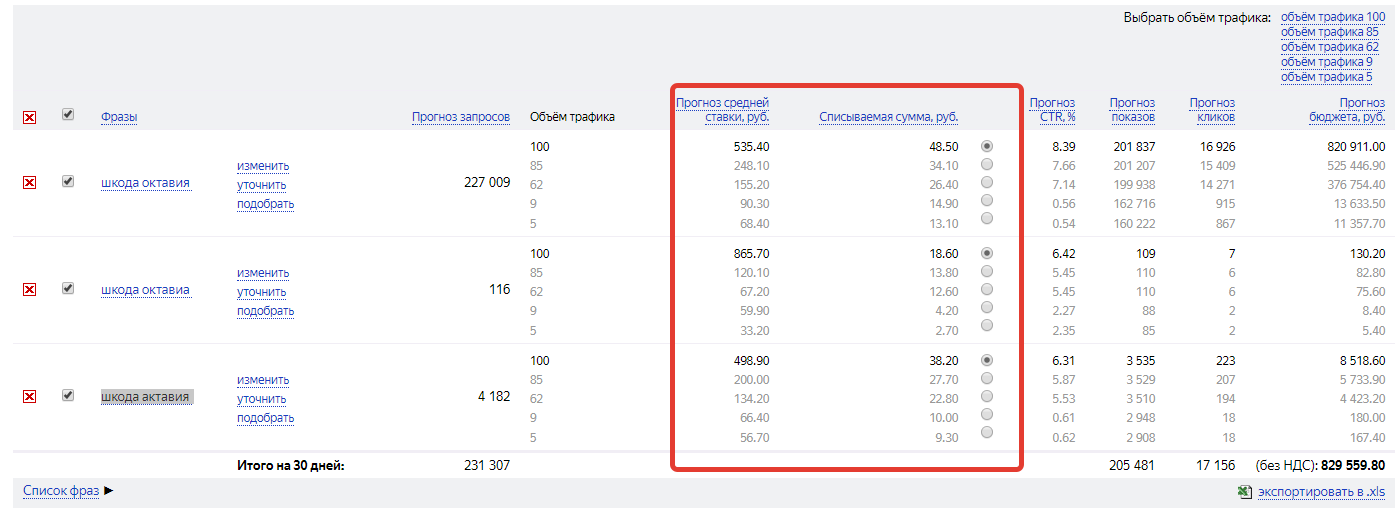Image resolution: width=1400 pixels, height=508 pixels.
Task: Uncheck the шкода октавия phrase checkbox
Action: (68, 181)
